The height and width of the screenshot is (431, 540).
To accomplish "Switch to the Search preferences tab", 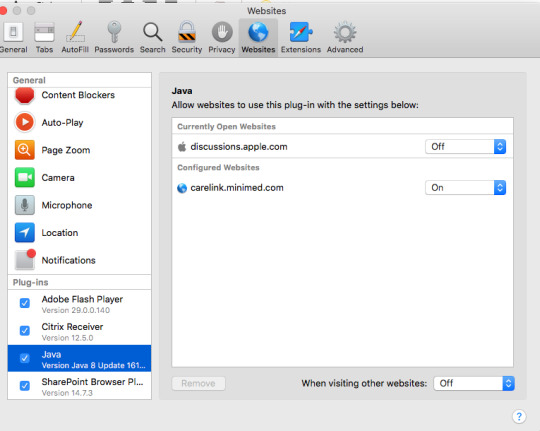I will pos(153,37).
